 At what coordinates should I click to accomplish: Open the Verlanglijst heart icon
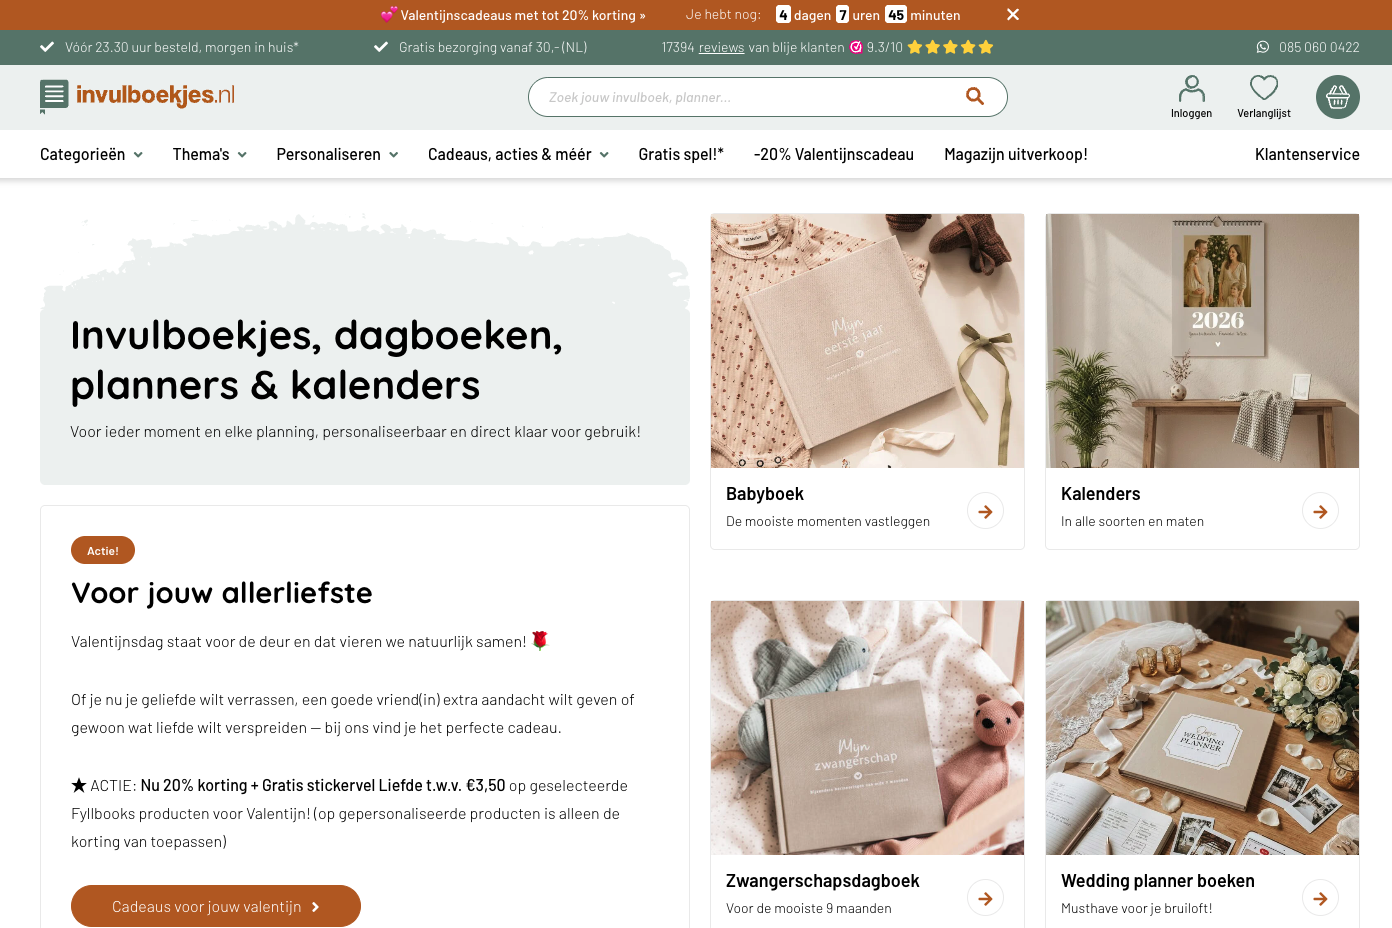point(1264,97)
